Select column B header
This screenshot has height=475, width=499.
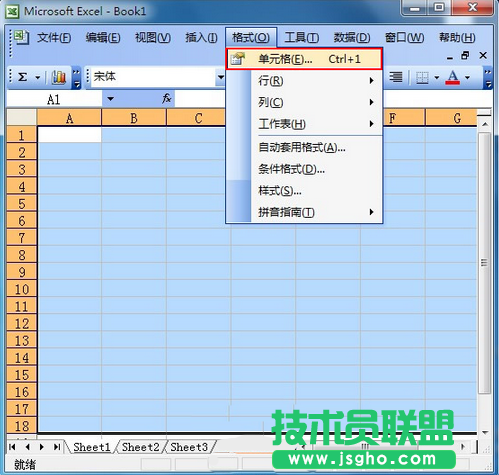click(x=134, y=118)
